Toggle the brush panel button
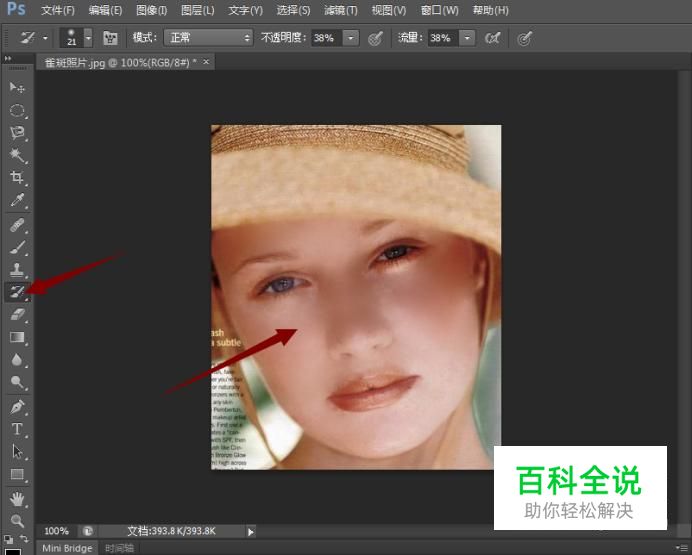 pos(110,38)
